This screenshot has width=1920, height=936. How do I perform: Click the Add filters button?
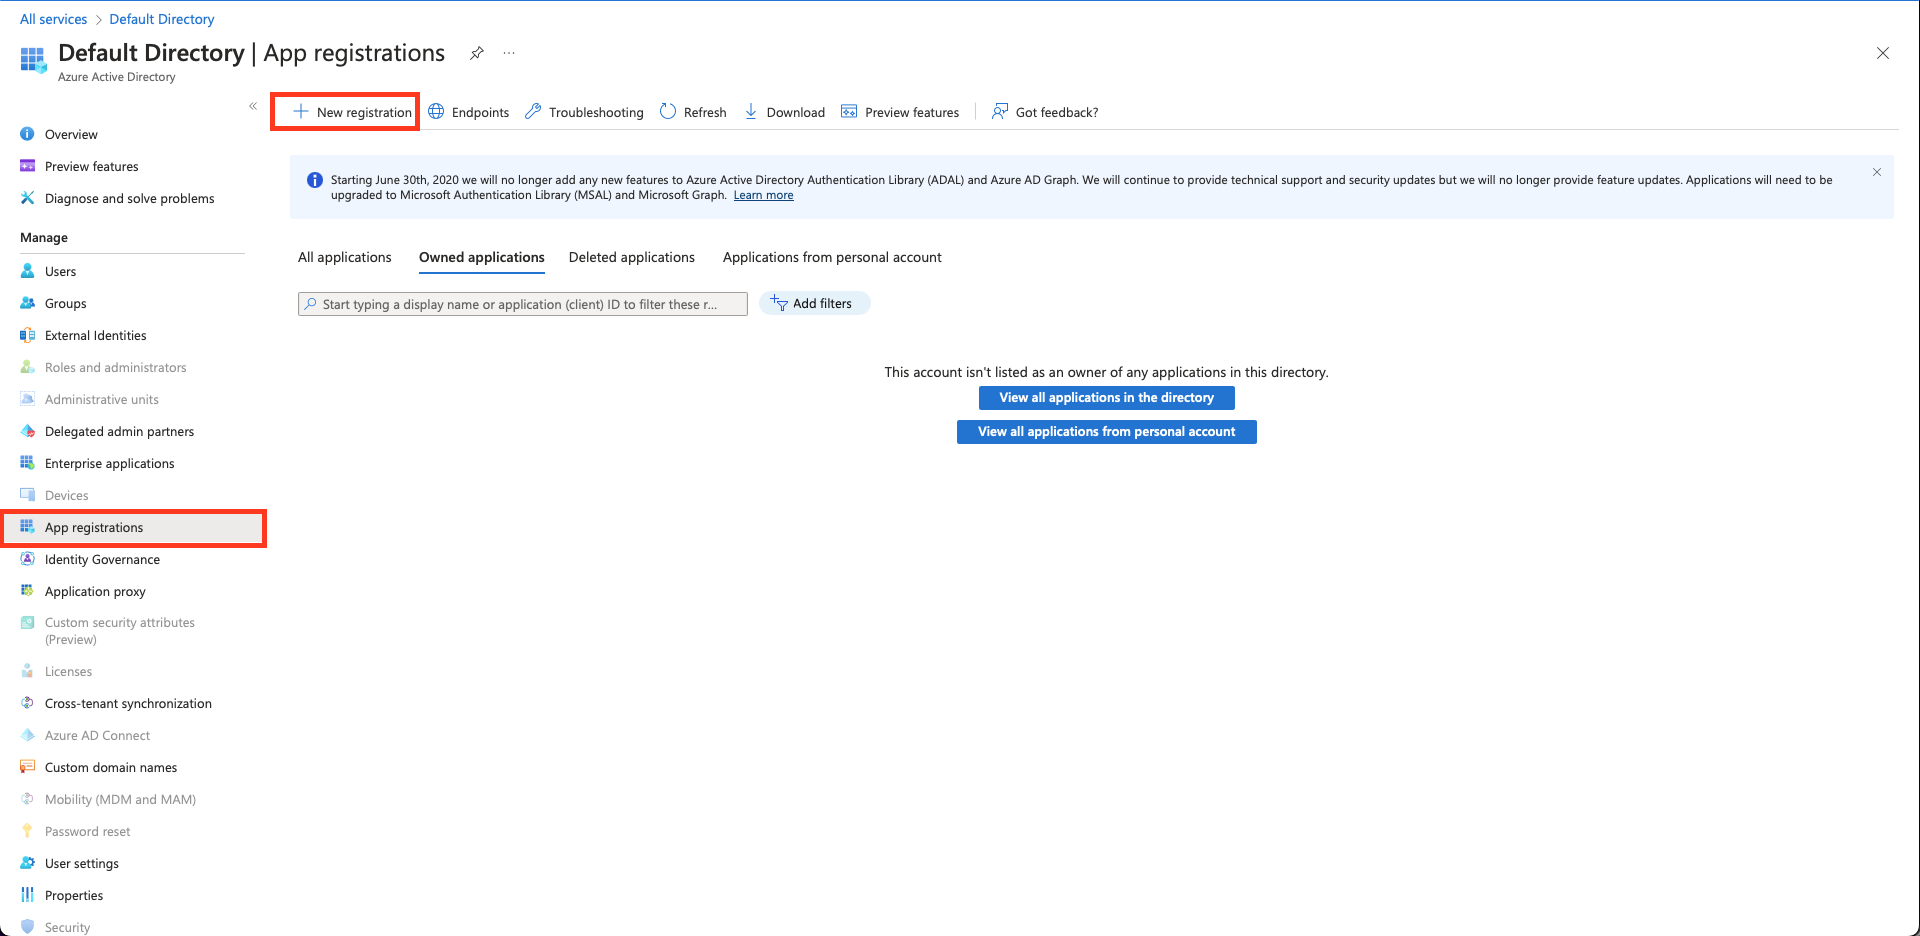click(814, 303)
